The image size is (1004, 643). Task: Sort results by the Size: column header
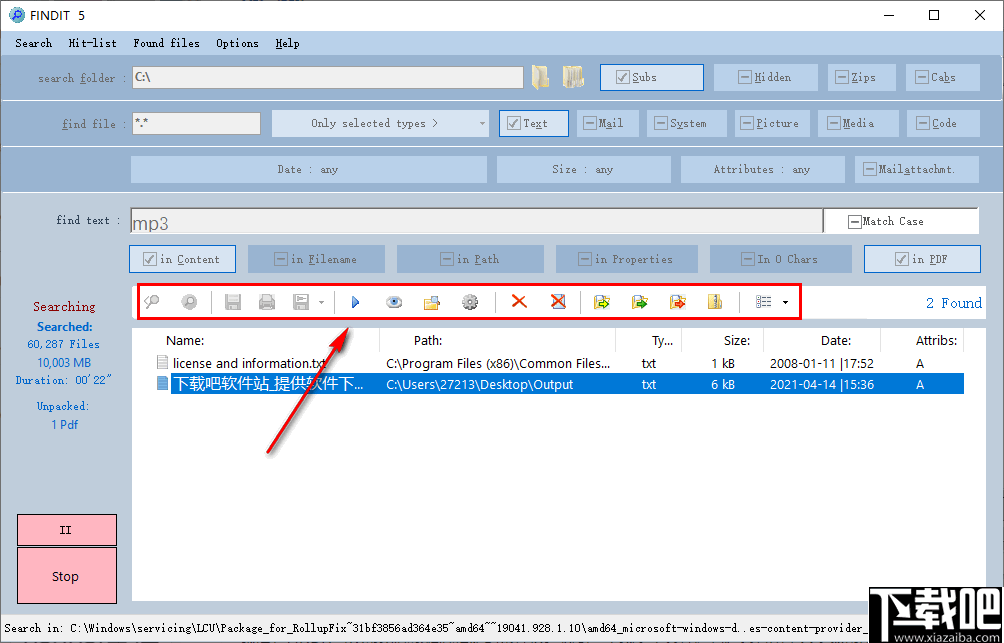pyautogui.click(x=737, y=341)
